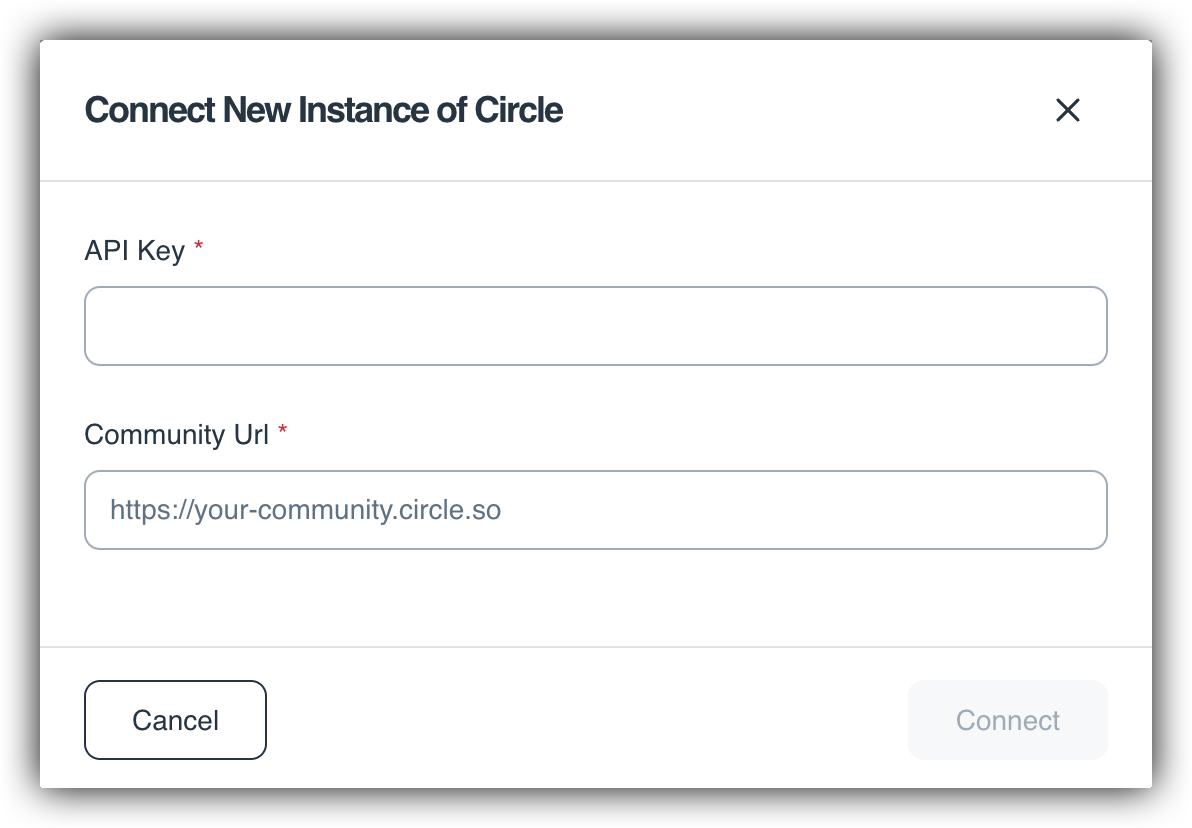Select the 'Connect New Instance of Circle' title

tap(323, 110)
